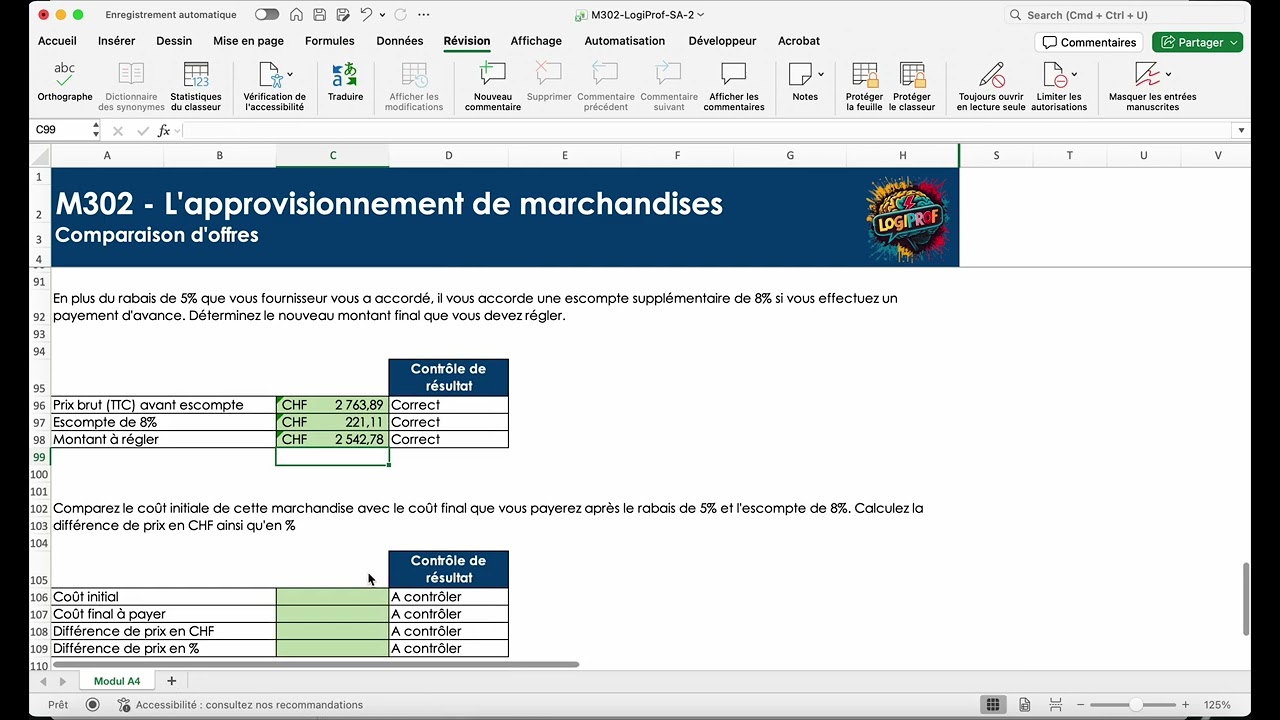Select cell with CHF 2 763,89
This screenshot has height=720, width=1280.
332,405
